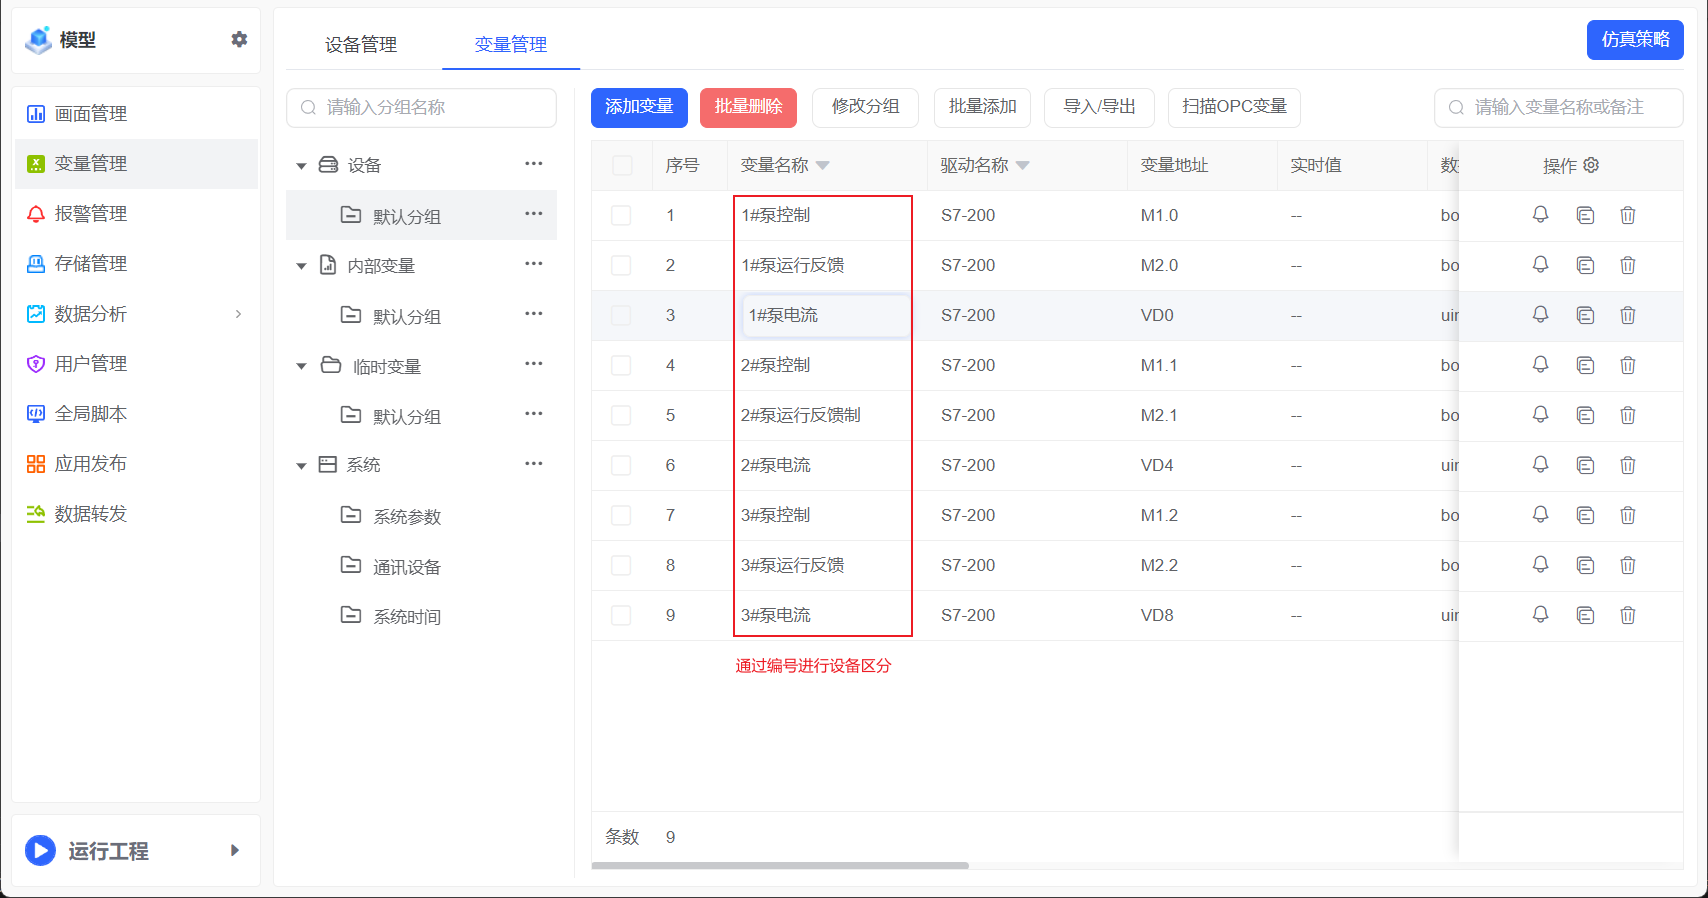Viewport: 1708px width, 898px height.
Task: Open the gear settings next to 模型
Action: (x=239, y=39)
